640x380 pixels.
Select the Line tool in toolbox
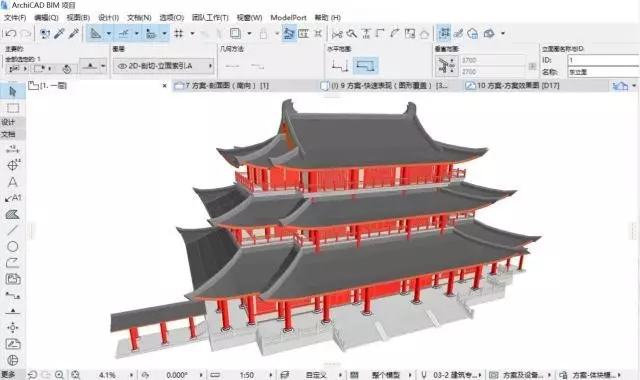13,230
